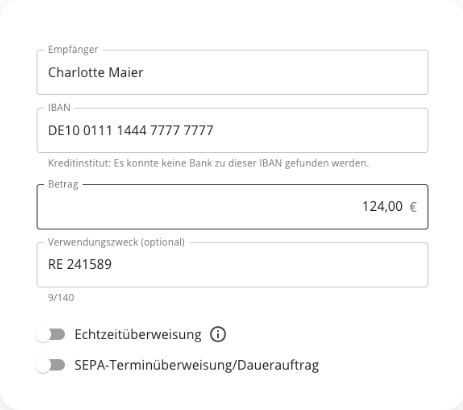Click blank left area of Betrag field
Image resolution: width=463 pixels, height=410 pixels.
coord(200,207)
